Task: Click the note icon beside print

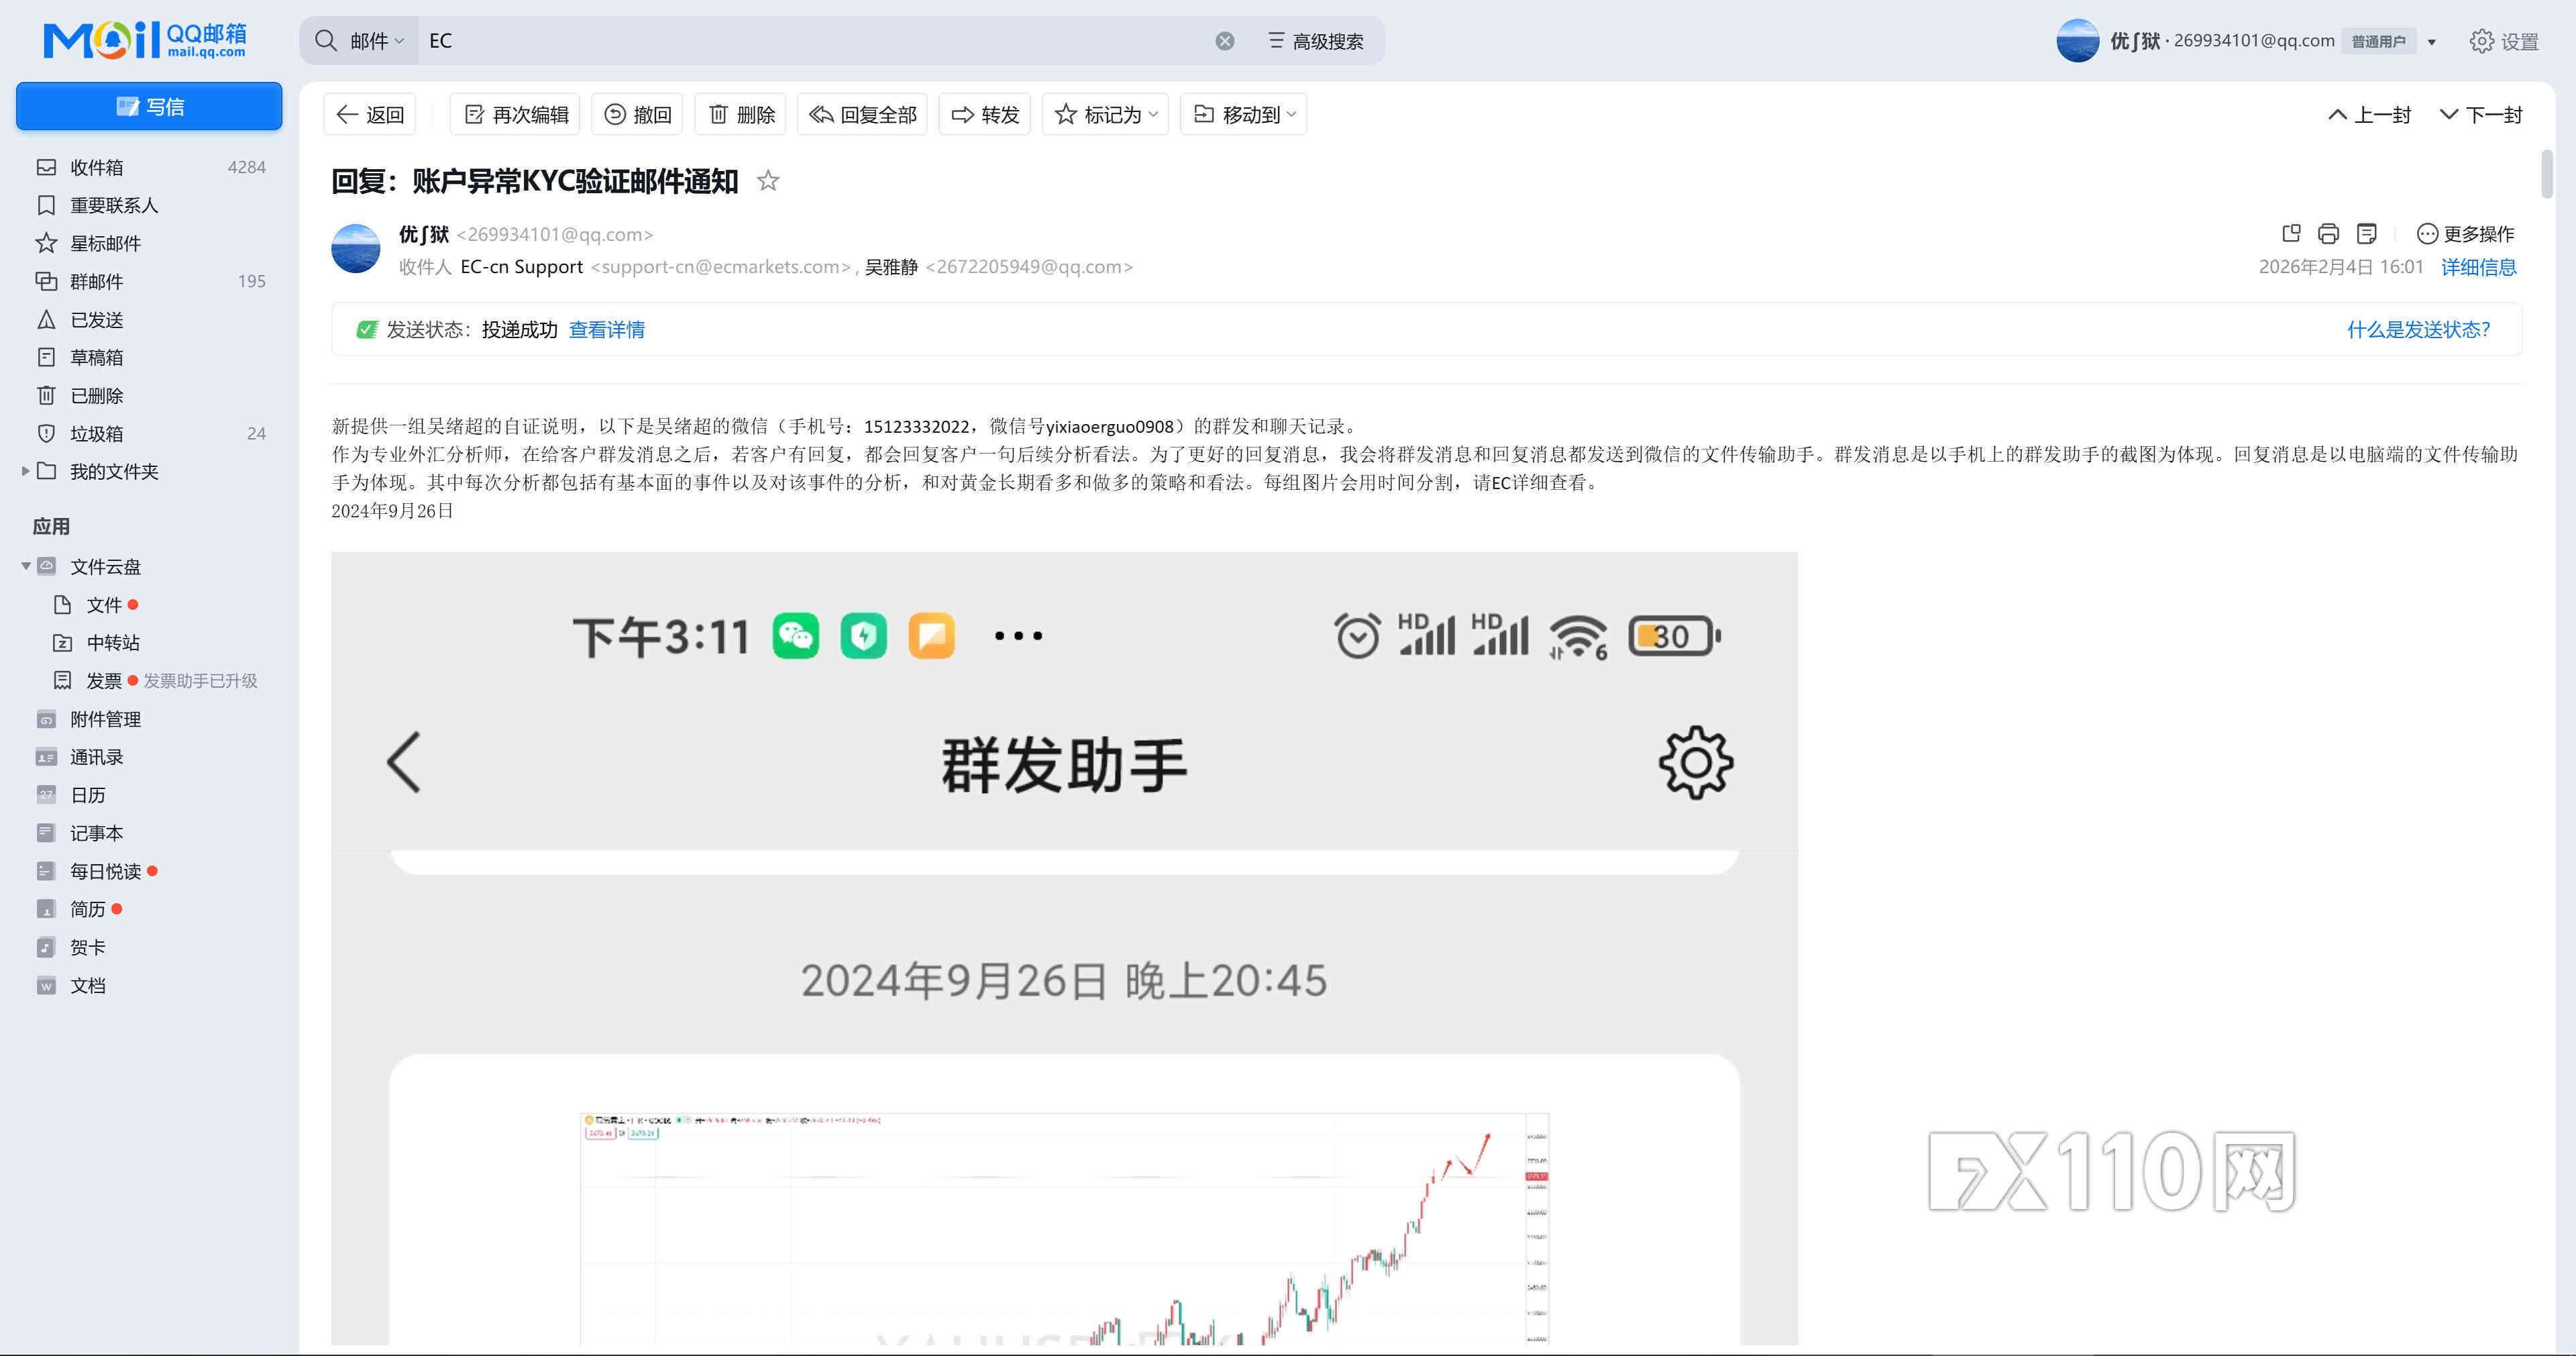Action: click(x=2367, y=233)
